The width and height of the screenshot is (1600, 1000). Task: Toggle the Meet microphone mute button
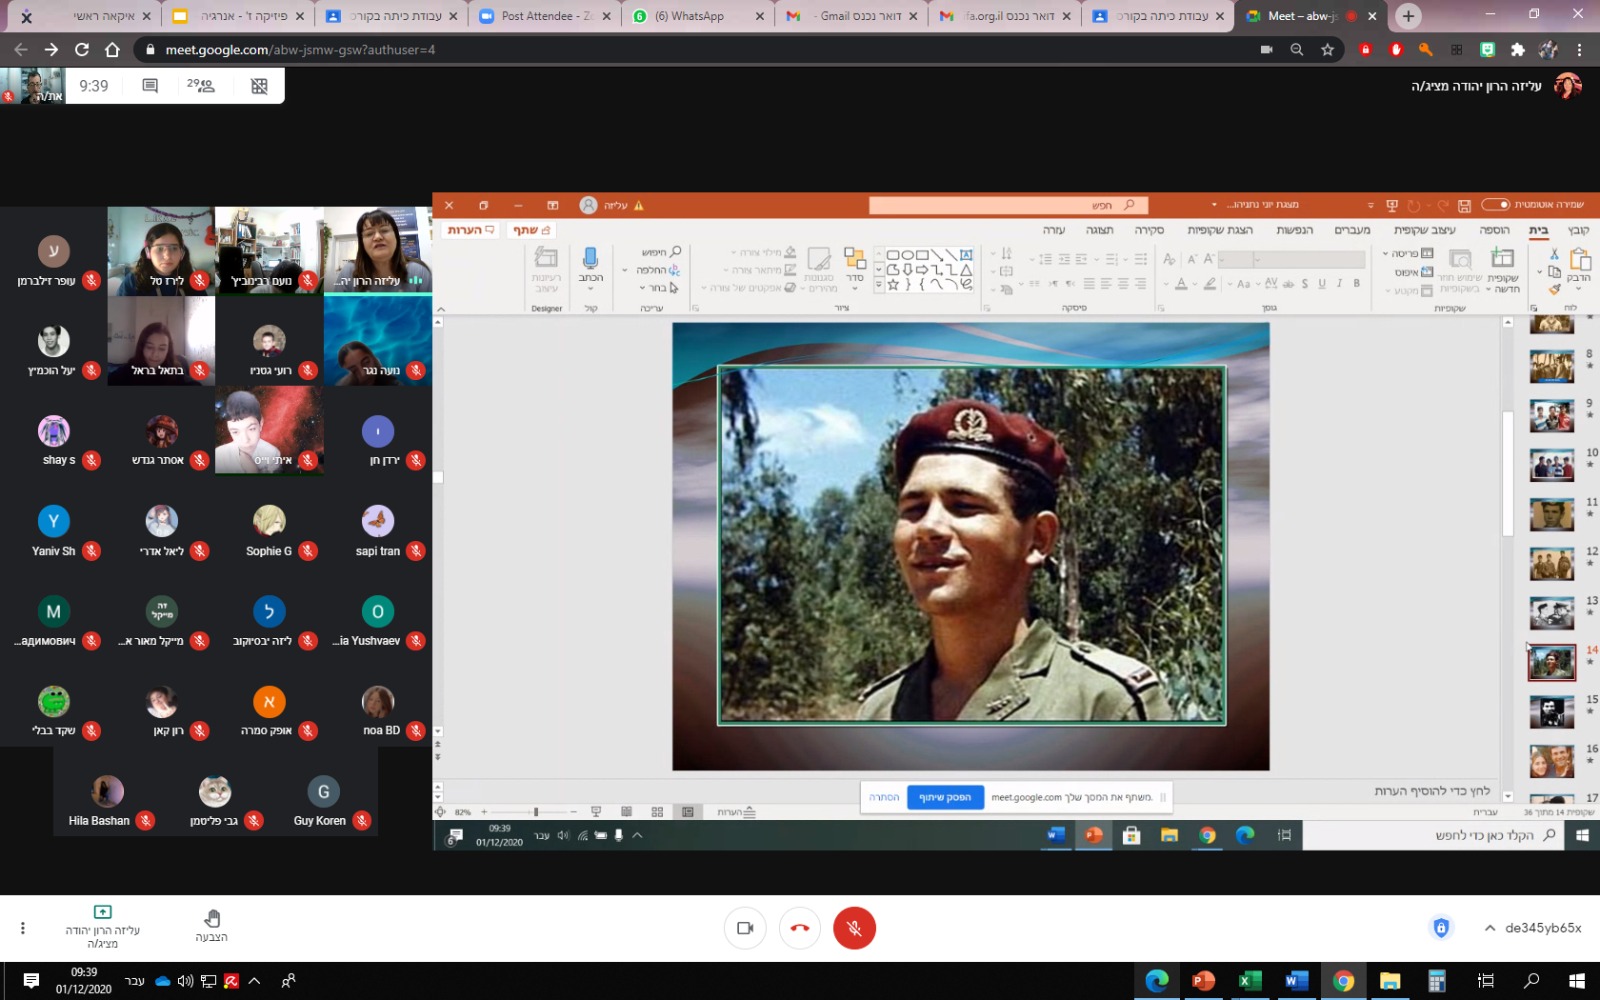click(x=854, y=928)
